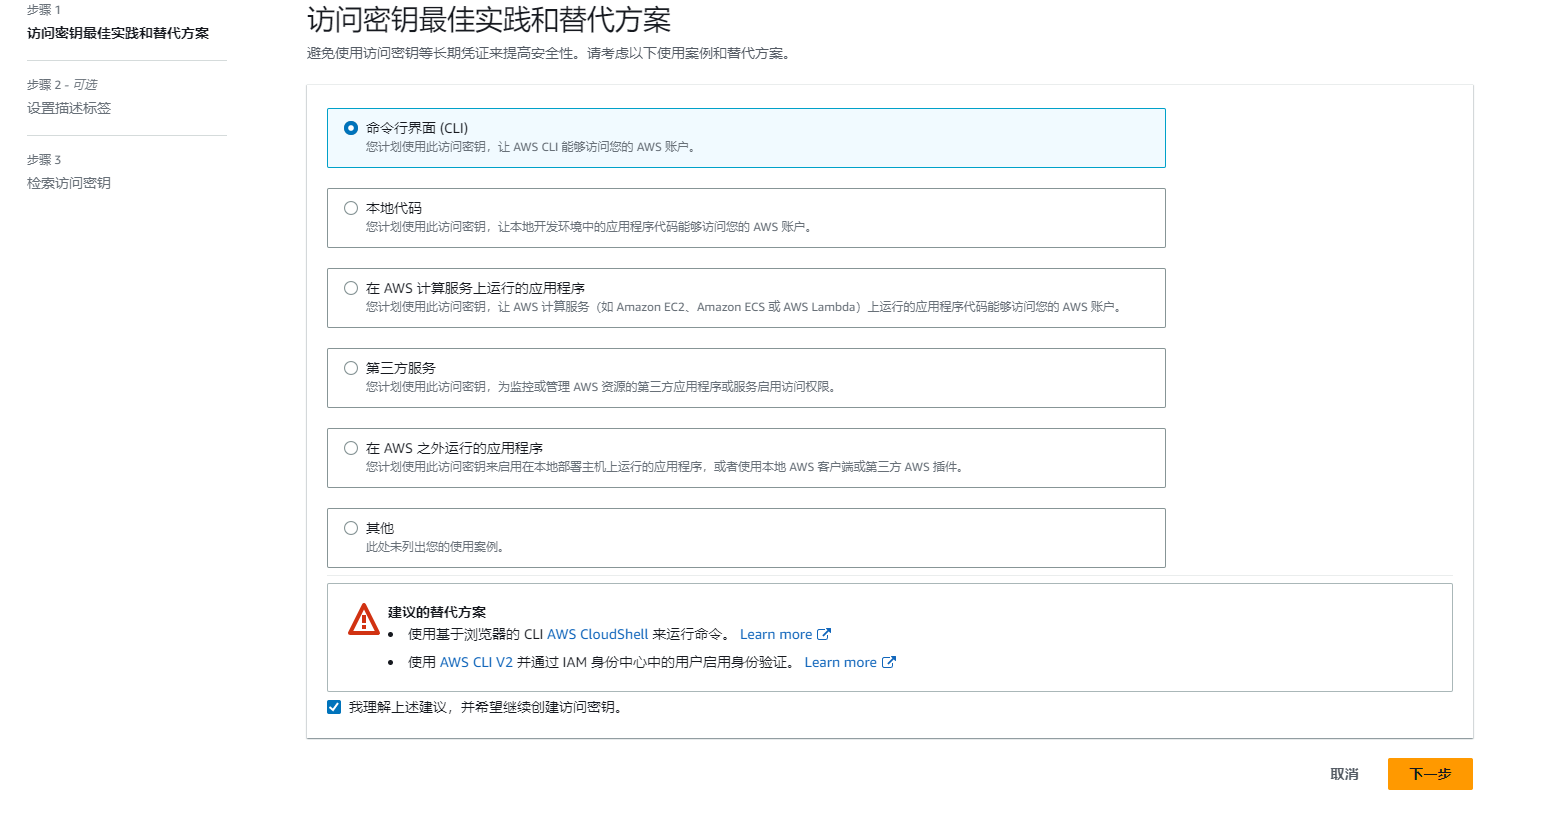Image resolution: width=1552 pixels, height=825 pixels.
Task: Go to step 访问密钥最佳实践和替代方案 in sidebar
Action: [x=118, y=33]
